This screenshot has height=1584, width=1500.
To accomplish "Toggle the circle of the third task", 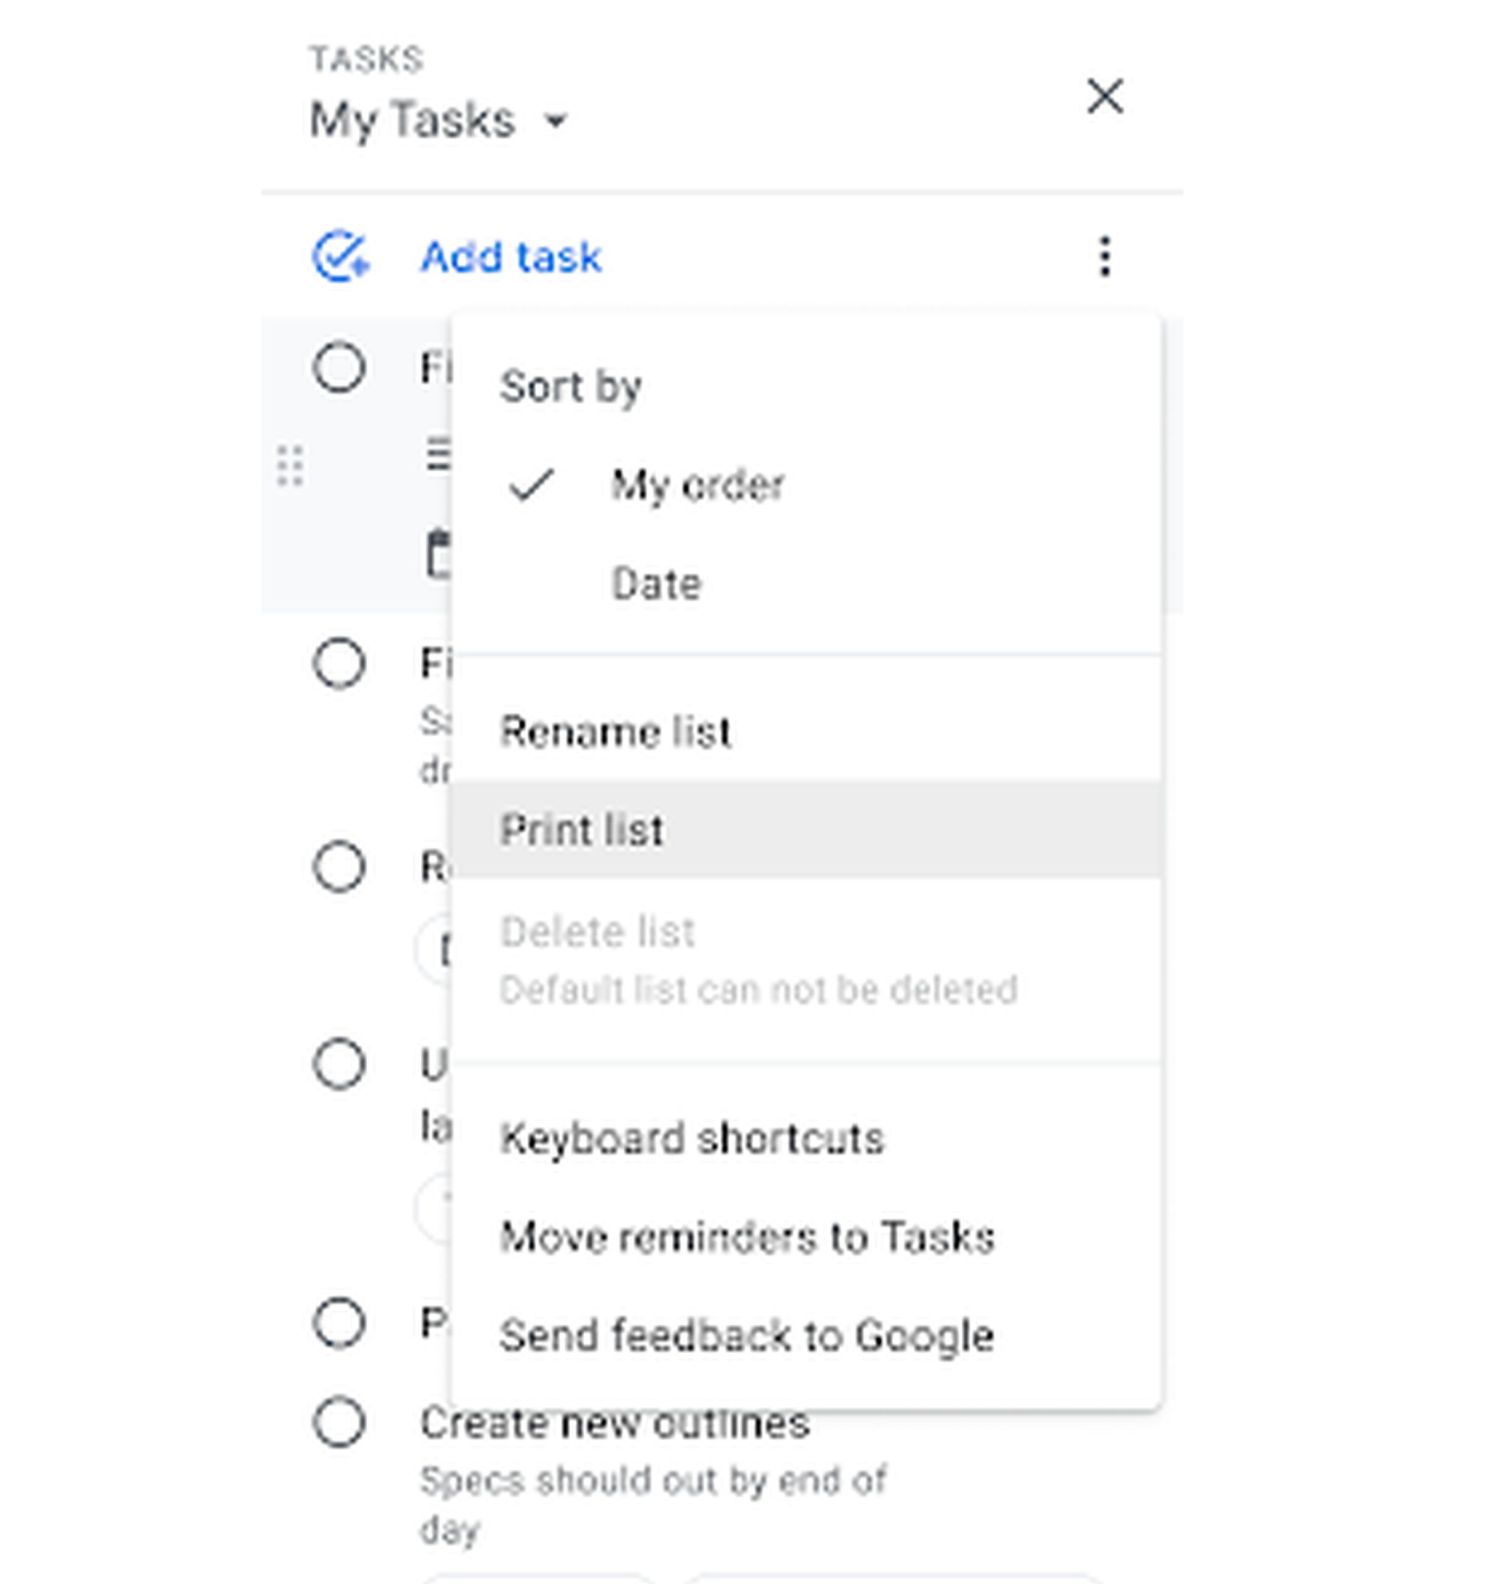I will (339, 866).
